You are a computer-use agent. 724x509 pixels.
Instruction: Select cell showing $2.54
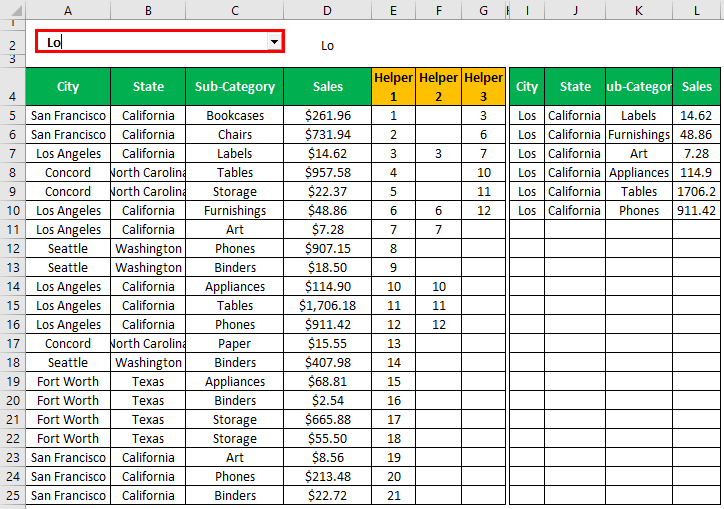point(327,400)
